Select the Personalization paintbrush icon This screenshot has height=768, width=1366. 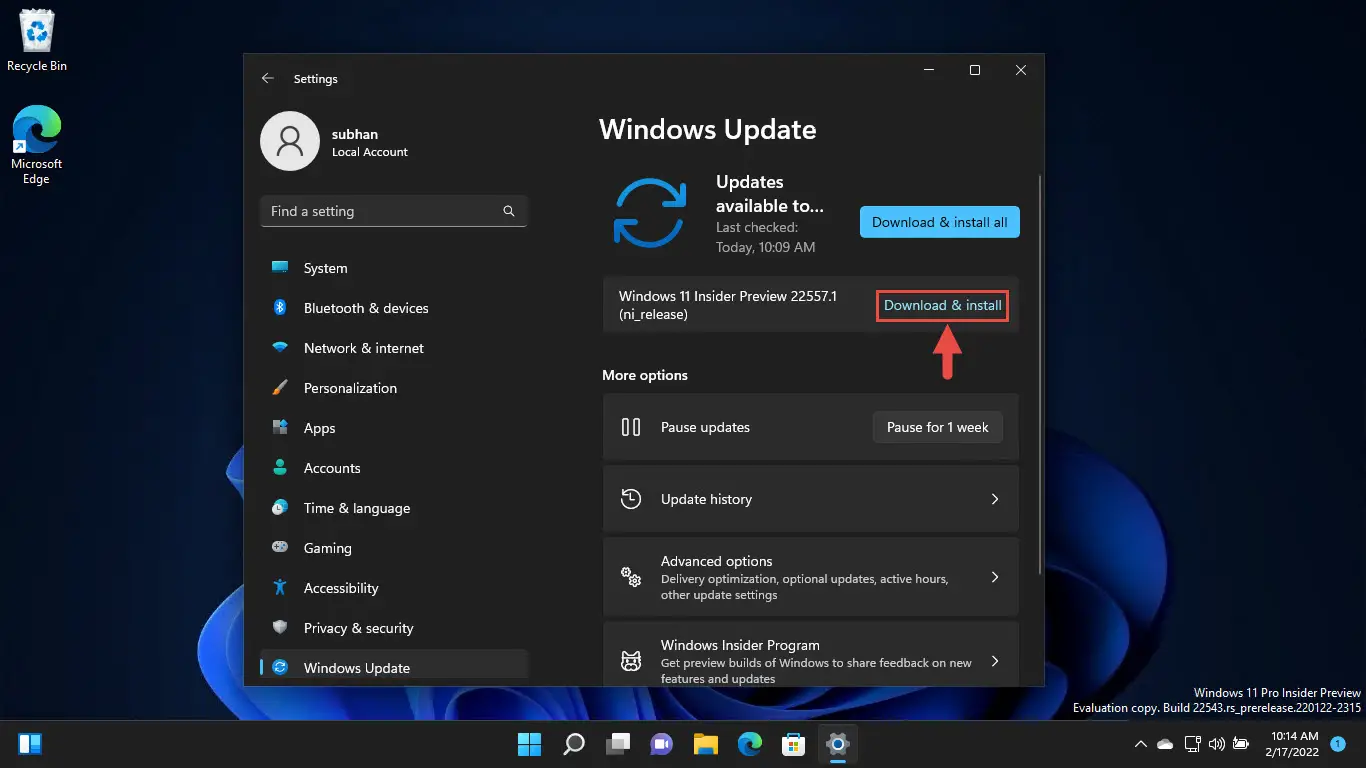[281, 388]
